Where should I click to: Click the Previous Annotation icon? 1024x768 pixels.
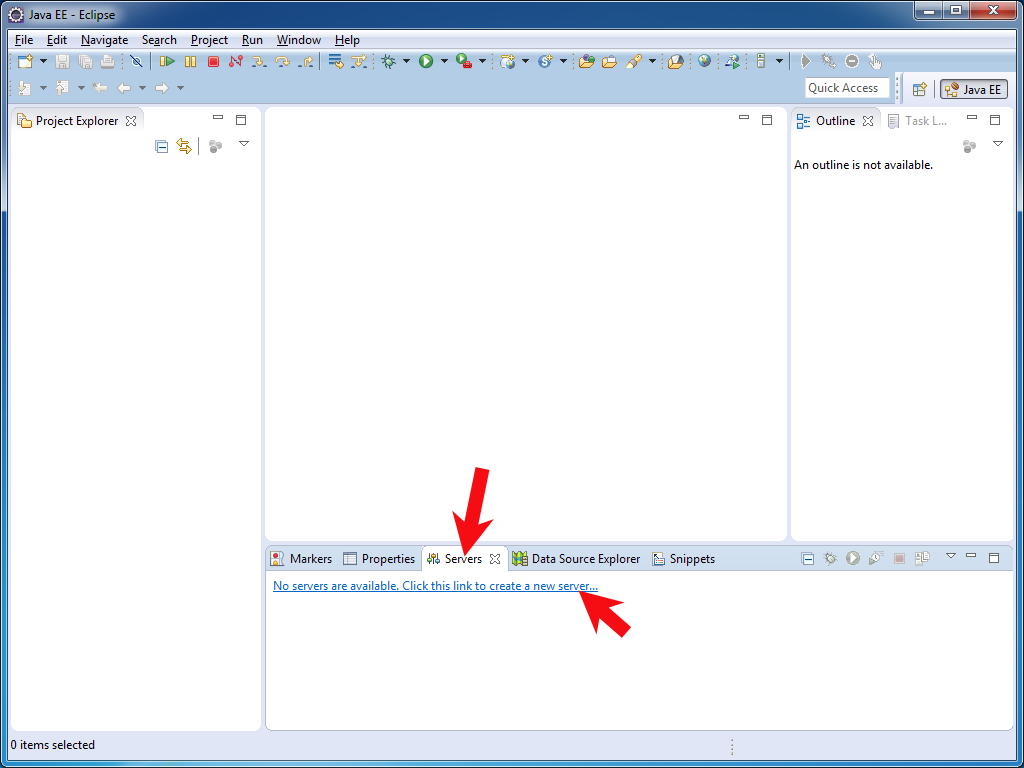point(62,88)
